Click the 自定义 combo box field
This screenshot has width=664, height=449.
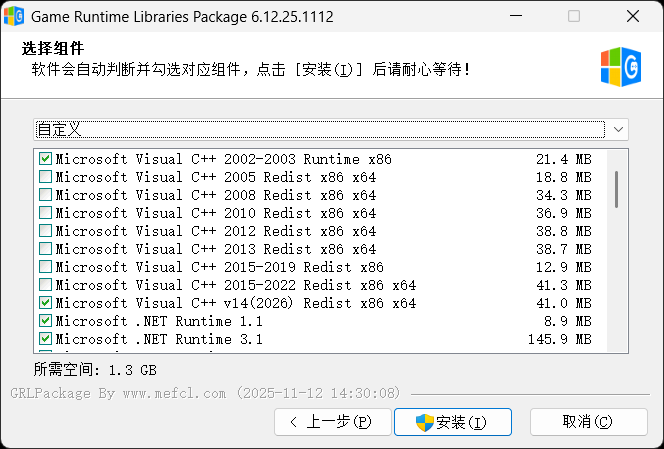[331, 129]
